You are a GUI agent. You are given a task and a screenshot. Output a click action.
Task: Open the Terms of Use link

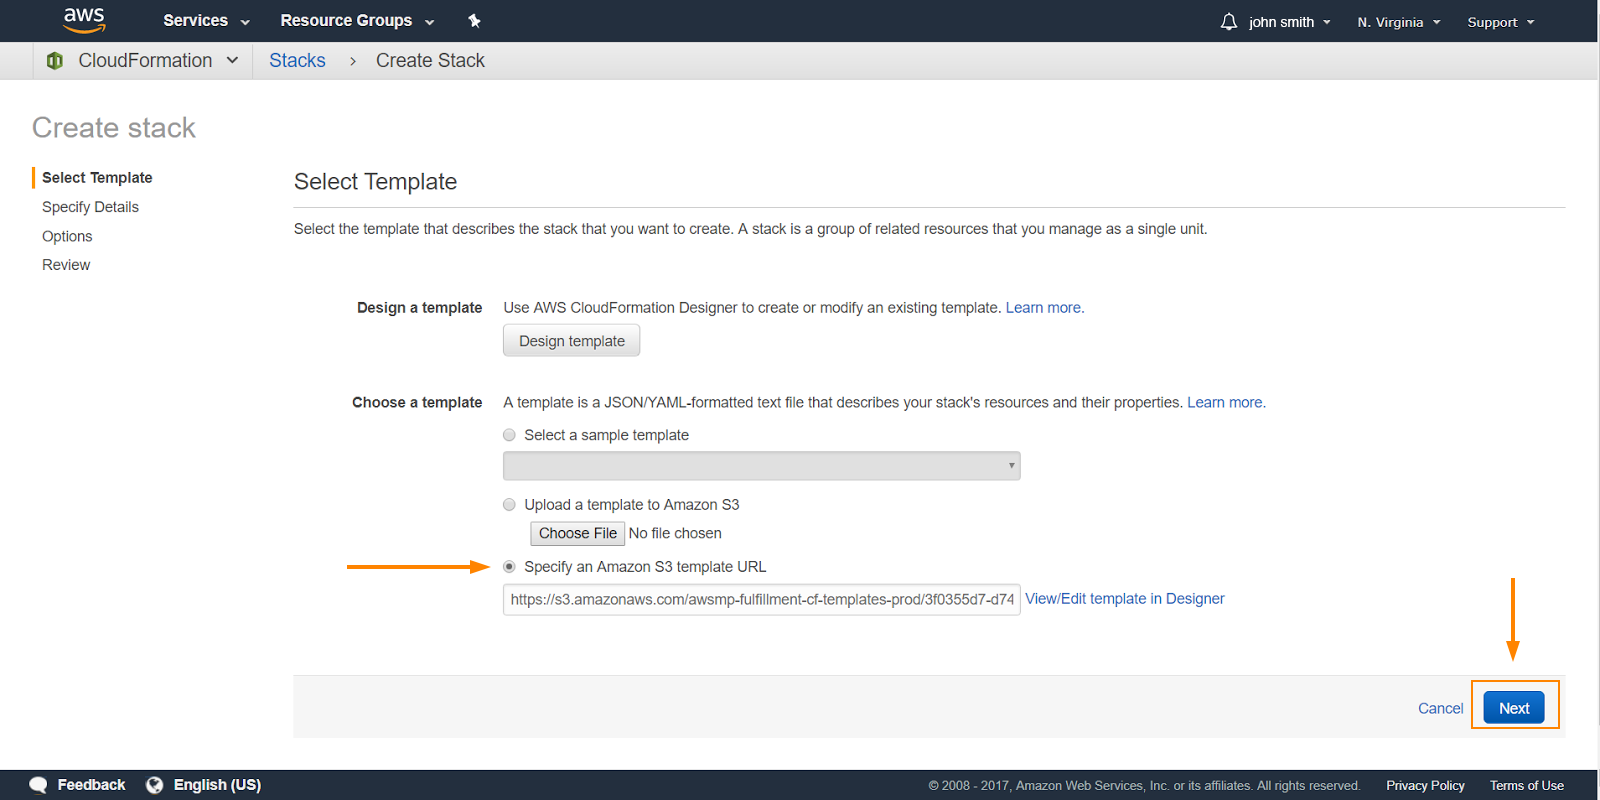1527,786
